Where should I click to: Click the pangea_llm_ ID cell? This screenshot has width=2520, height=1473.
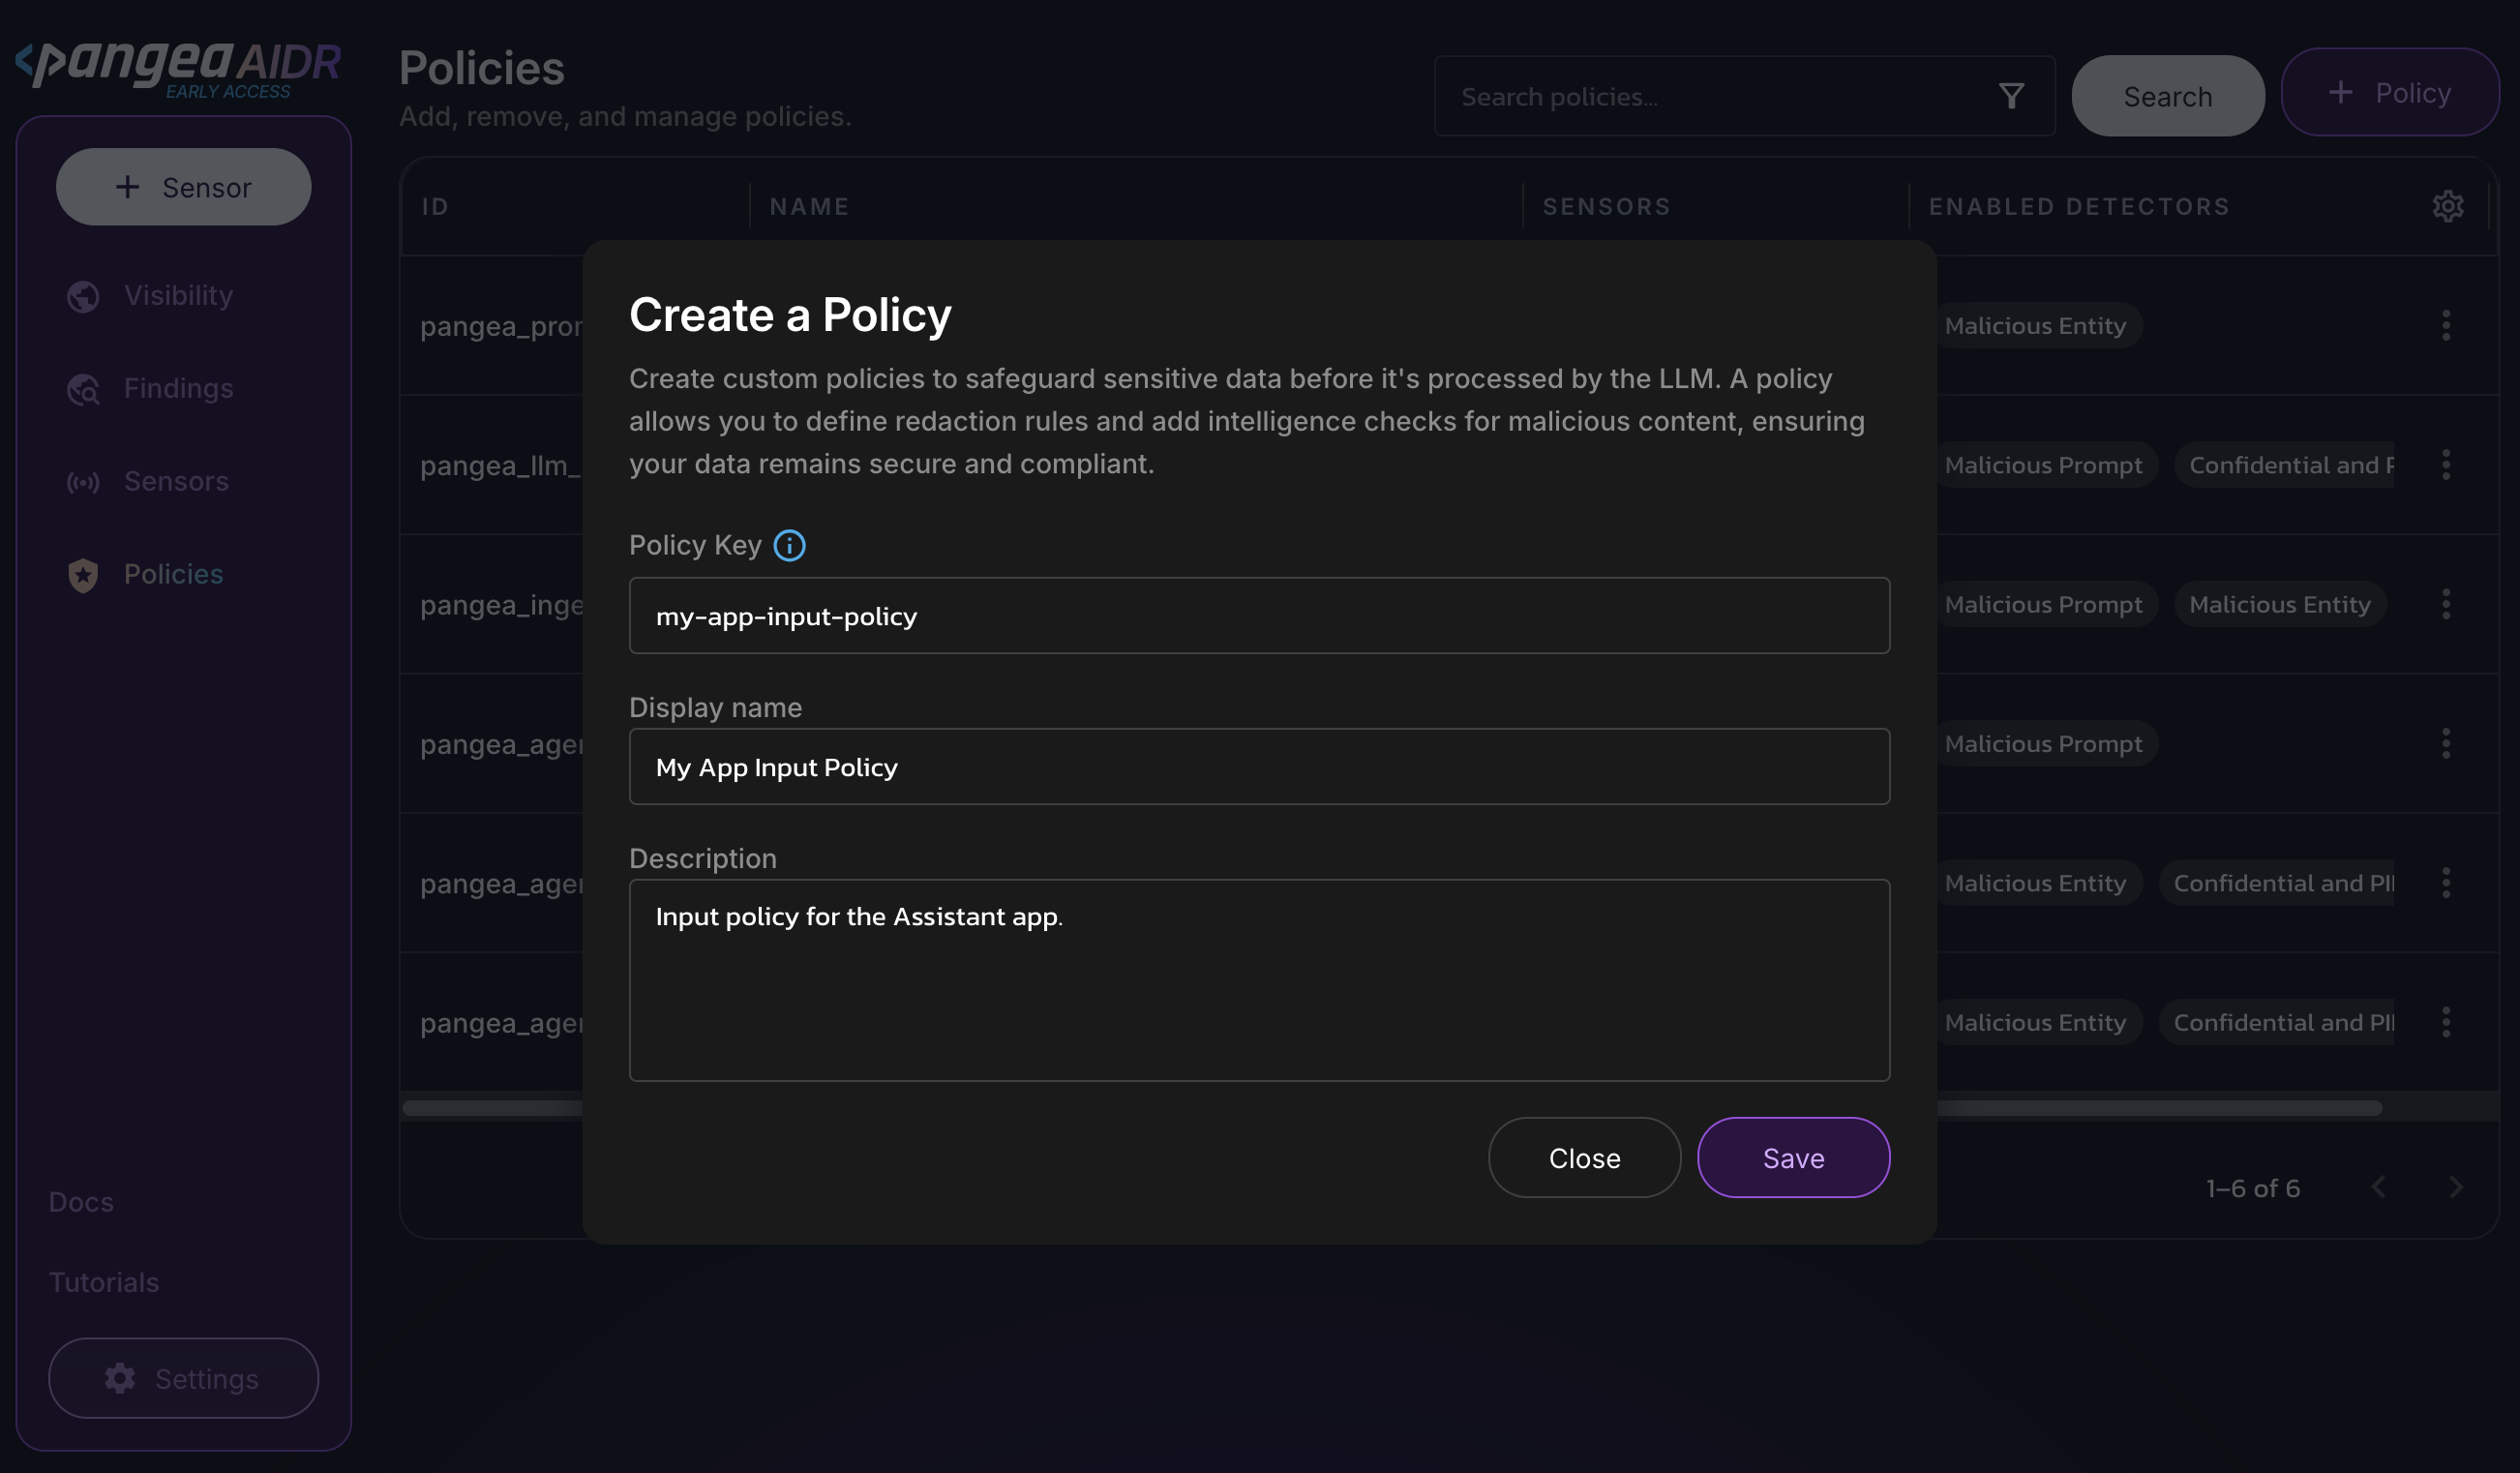[501, 465]
